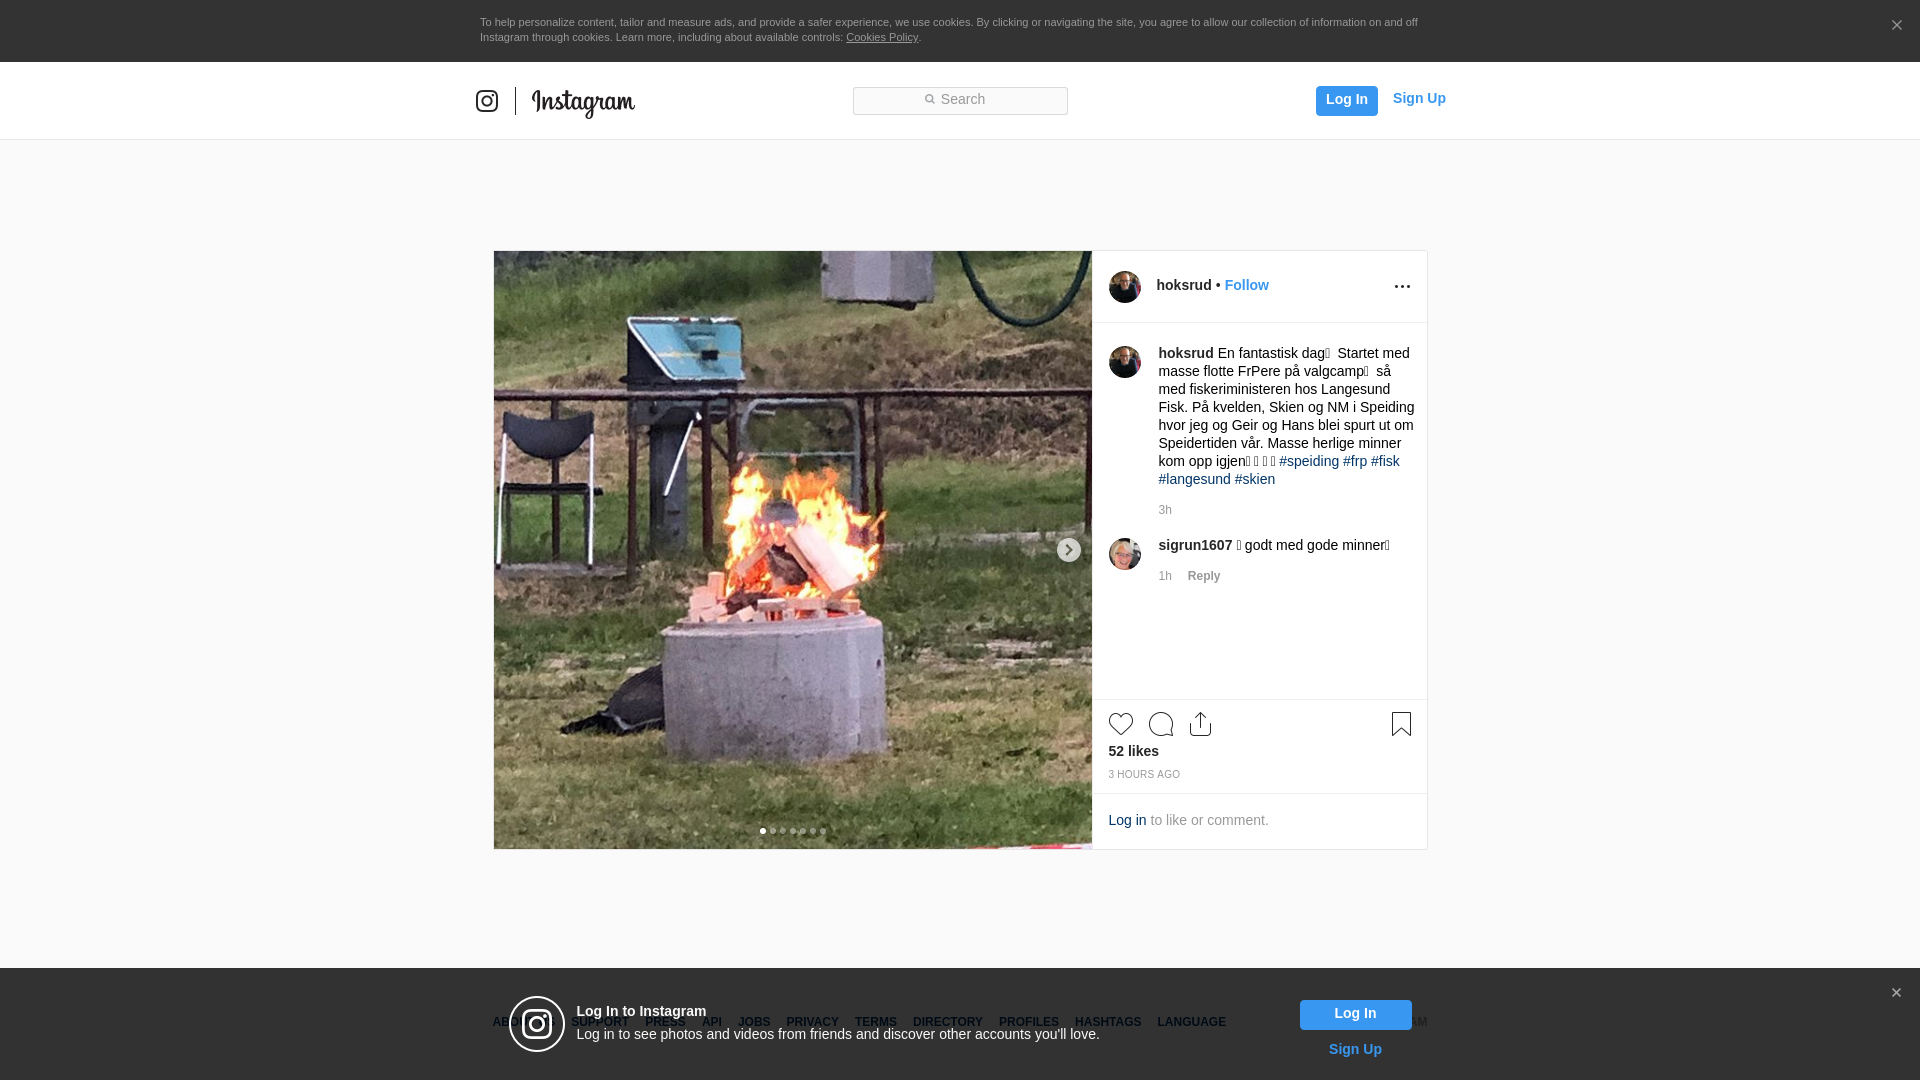Click Sign Up in the bottom banner
Viewport: 1920px width, 1080px height.
coord(1355,1049)
